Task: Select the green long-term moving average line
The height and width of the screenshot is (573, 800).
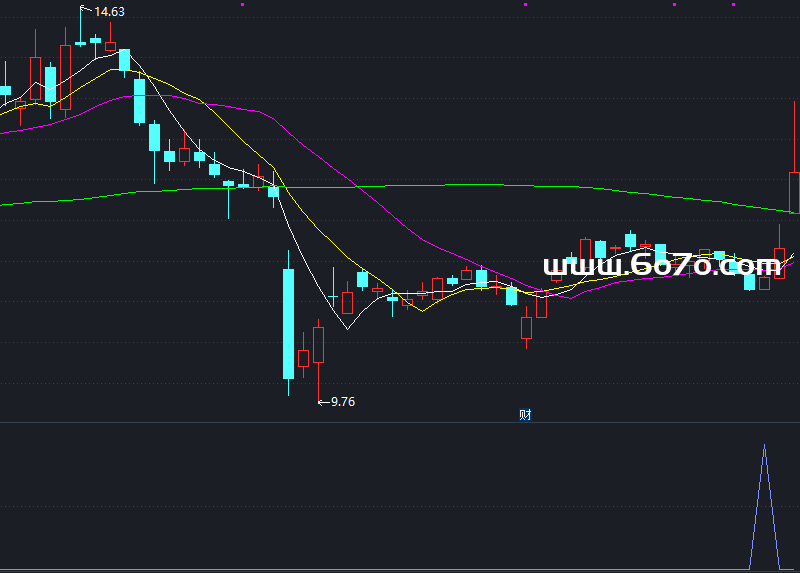Action: coord(450,185)
